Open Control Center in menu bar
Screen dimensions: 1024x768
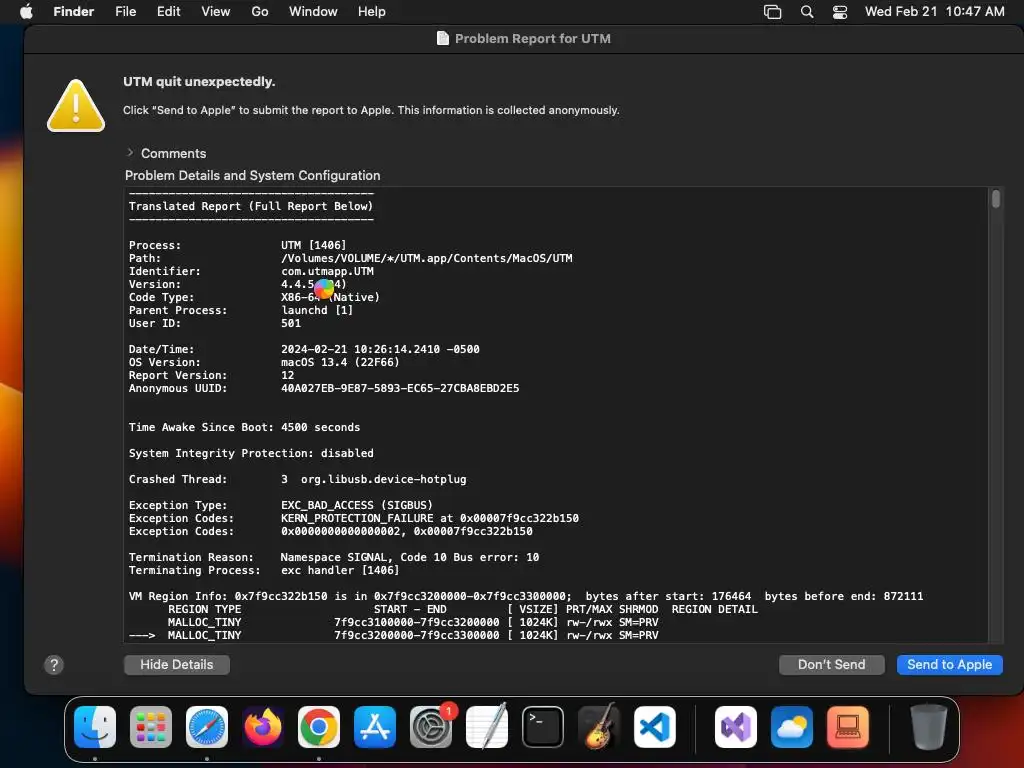click(x=840, y=12)
